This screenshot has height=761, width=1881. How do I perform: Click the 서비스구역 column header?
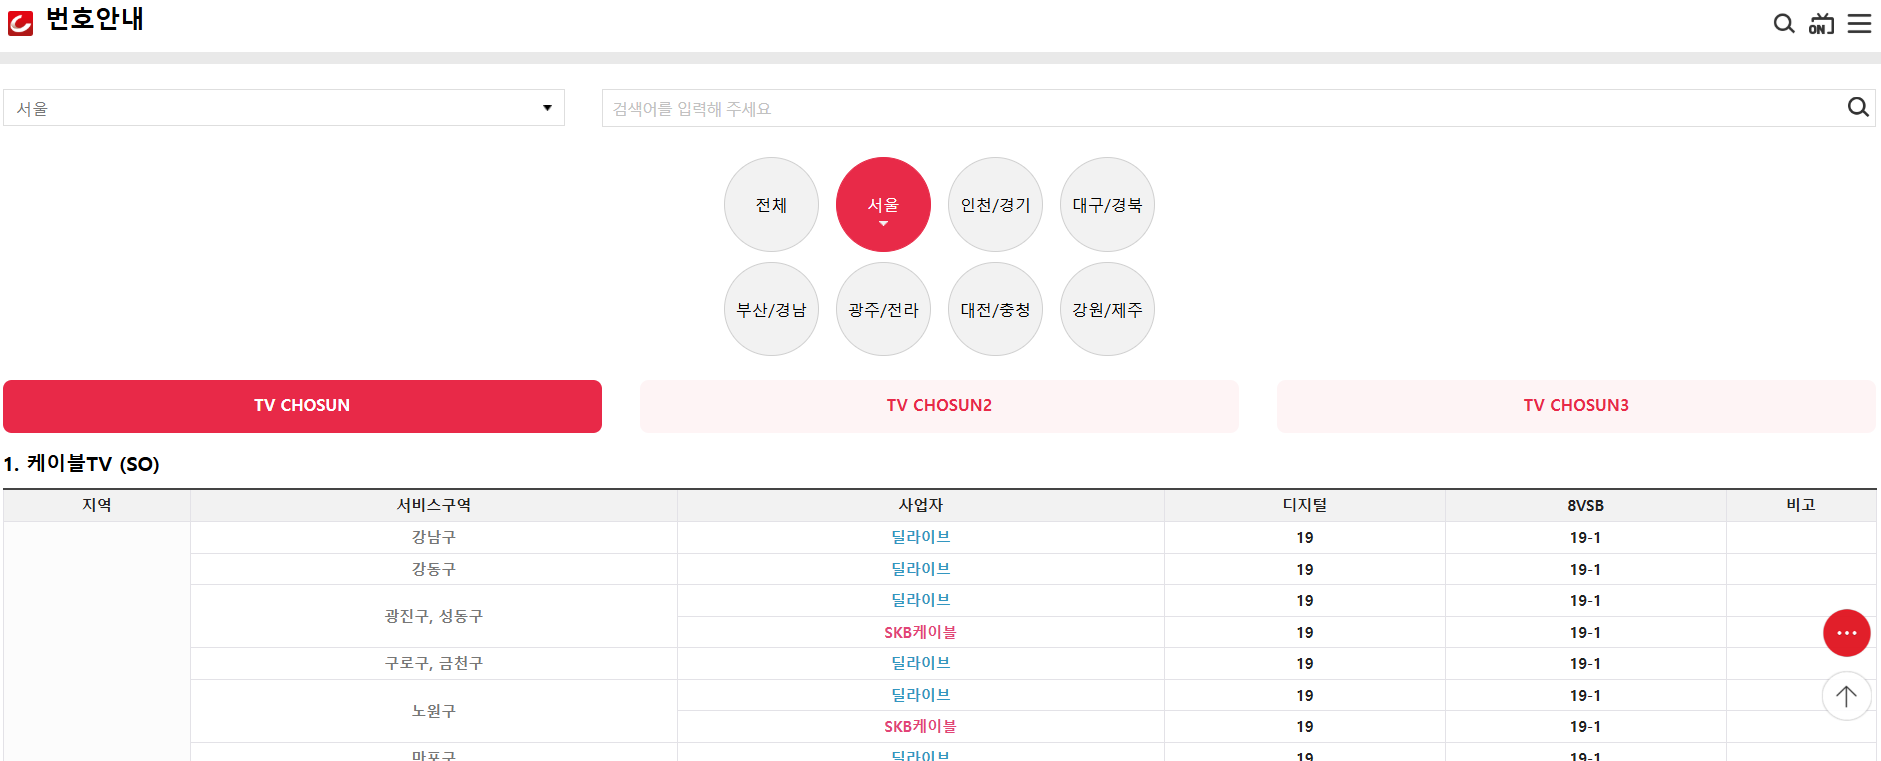pos(434,505)
